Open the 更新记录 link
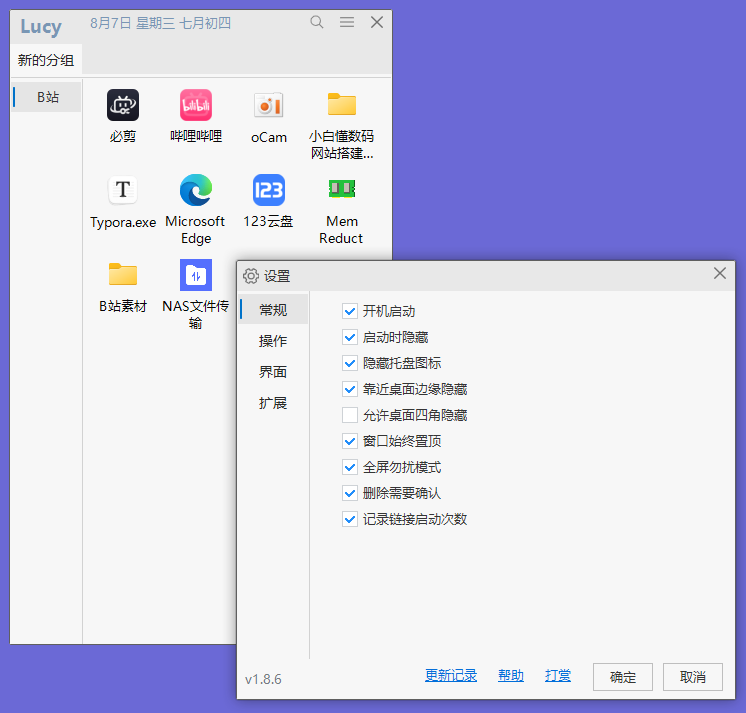 (x=451, y=675)
